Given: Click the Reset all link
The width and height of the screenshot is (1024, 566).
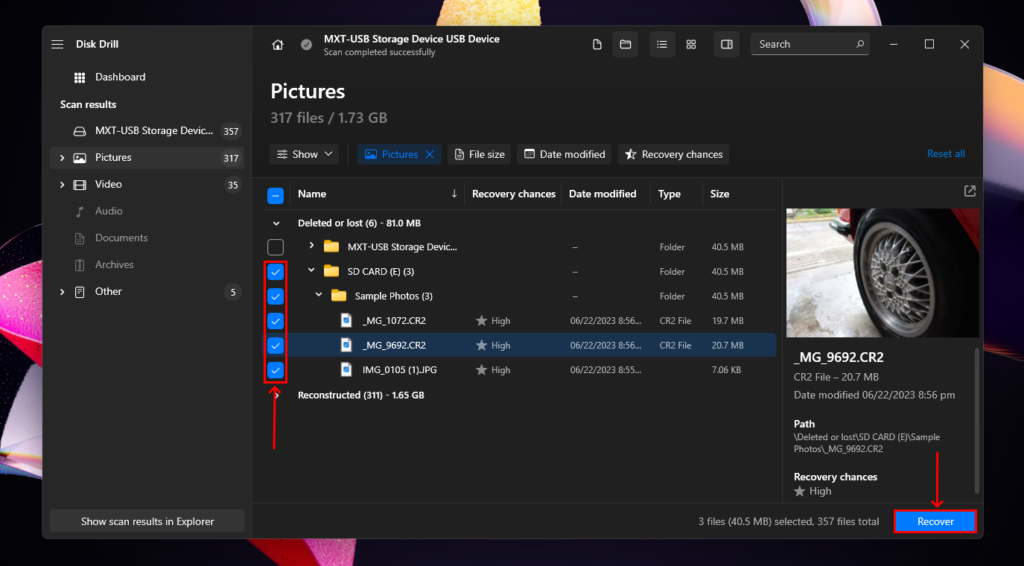Looking at the screenshot, I should [945, 154].
